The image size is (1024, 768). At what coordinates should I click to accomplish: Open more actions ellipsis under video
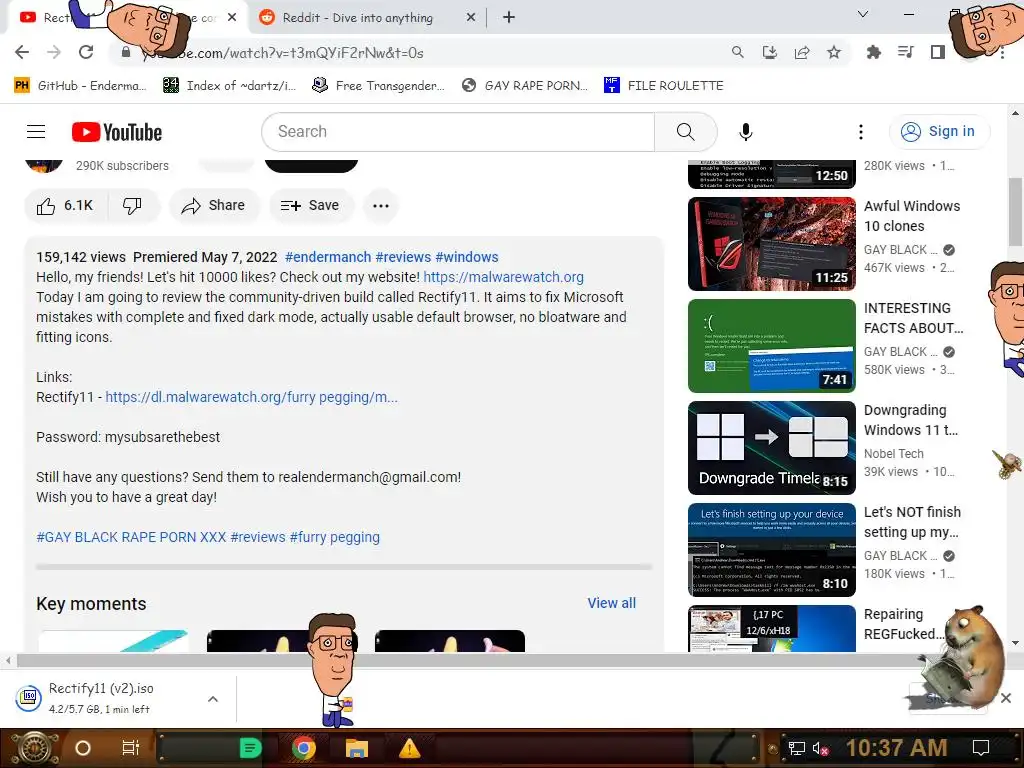(381, 206)
